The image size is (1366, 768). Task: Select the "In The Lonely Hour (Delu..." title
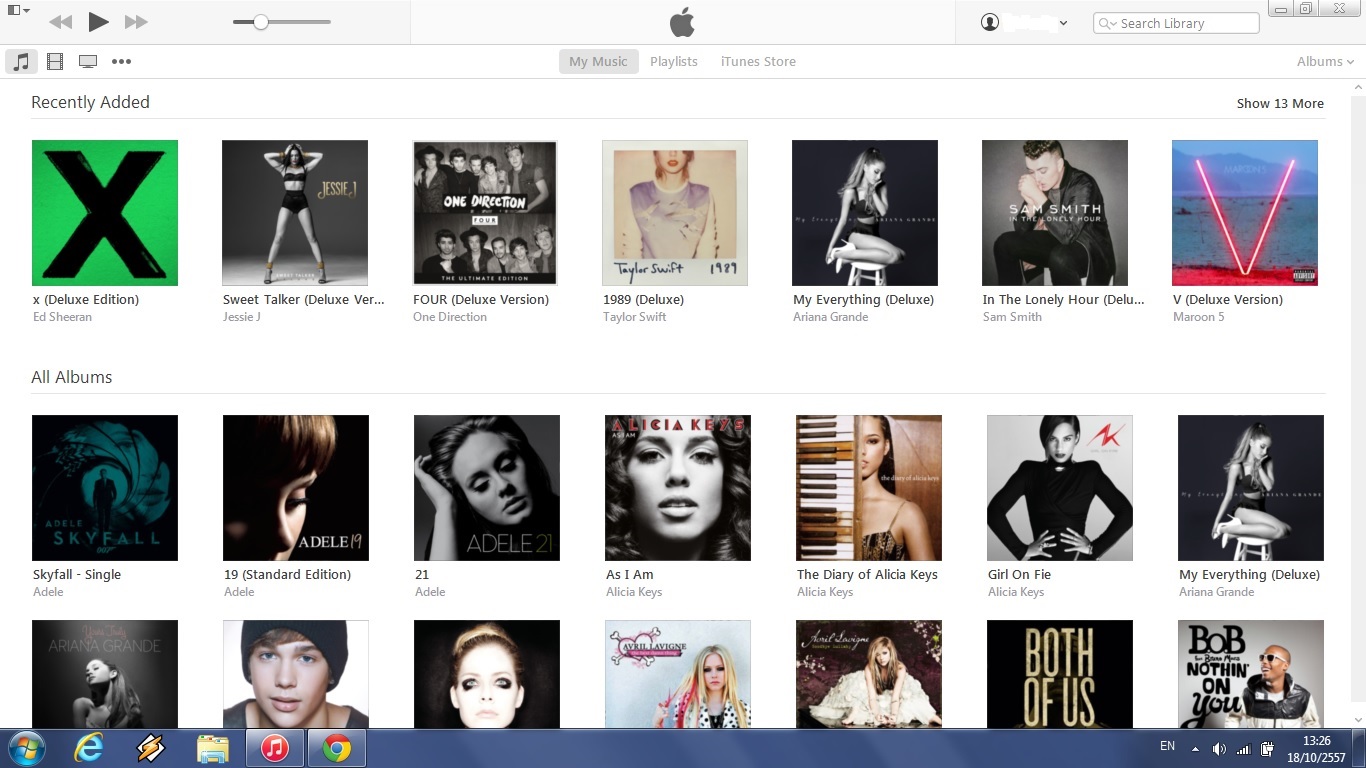(x=1063, y=299)
